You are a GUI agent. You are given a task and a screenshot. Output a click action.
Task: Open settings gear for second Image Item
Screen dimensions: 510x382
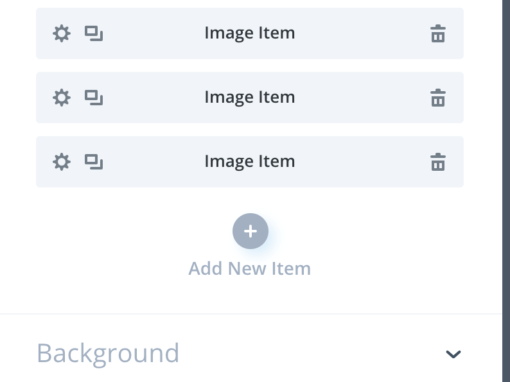tap(62, 98)
